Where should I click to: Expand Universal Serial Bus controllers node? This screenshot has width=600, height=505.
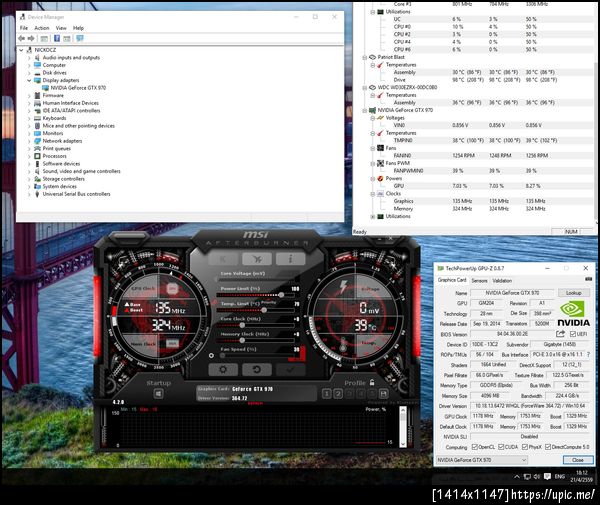29,194
